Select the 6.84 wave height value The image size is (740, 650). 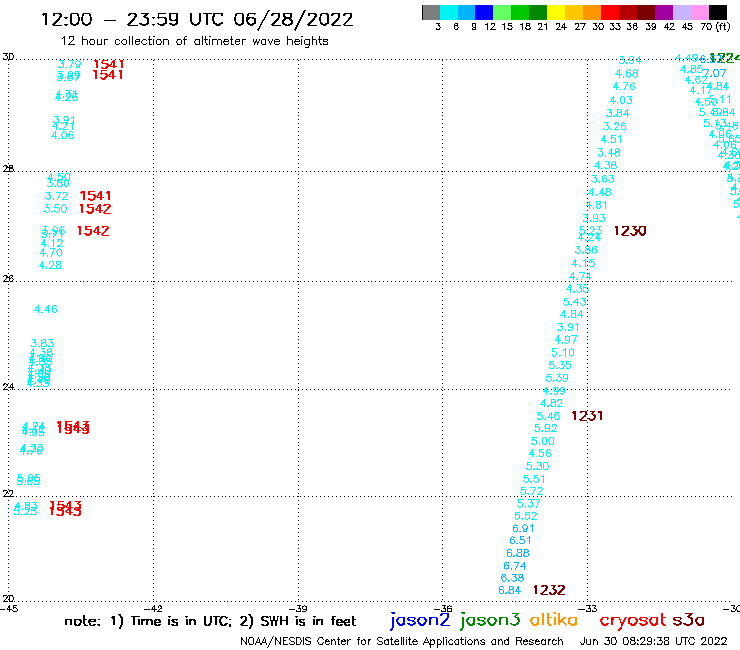[510, 591]
